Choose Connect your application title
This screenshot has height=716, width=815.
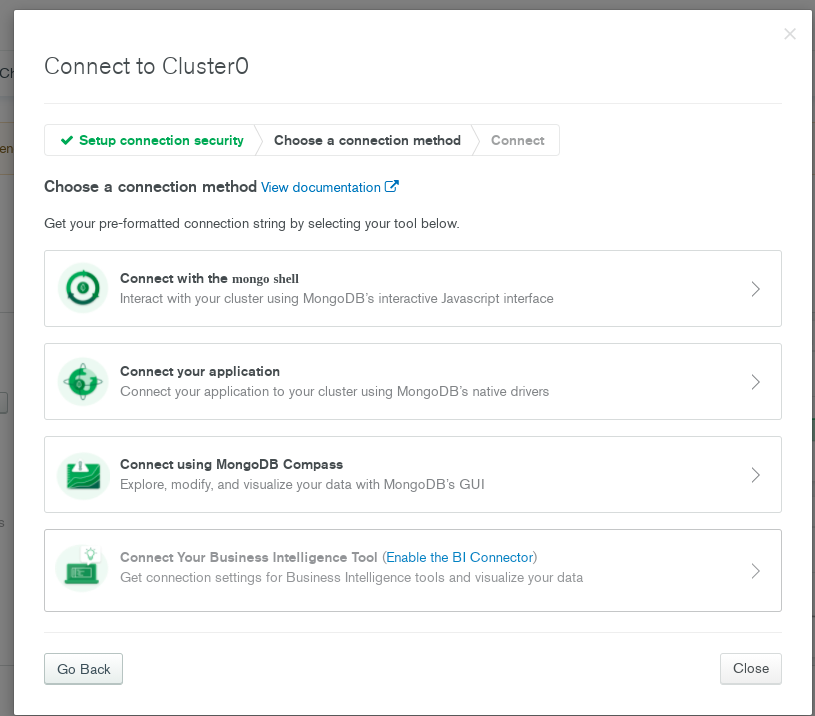tap(200, 372)
